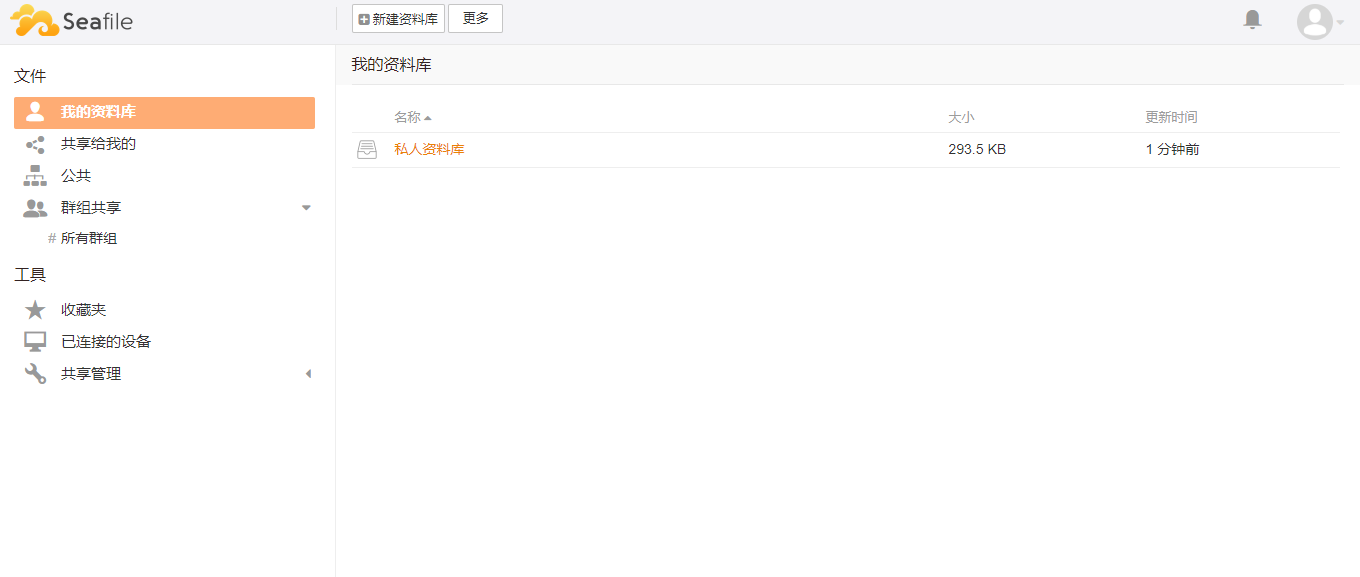
Task: Click the 收藏夹 star icon
Action: [35, 310]
